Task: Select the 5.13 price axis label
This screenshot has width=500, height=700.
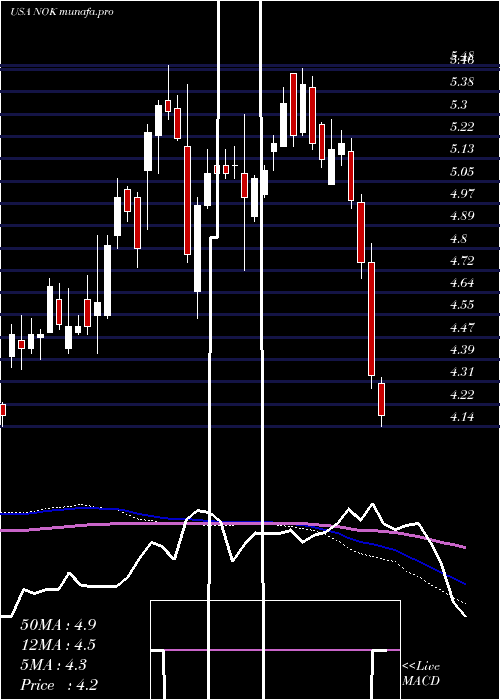Action: tap(462, 149)
